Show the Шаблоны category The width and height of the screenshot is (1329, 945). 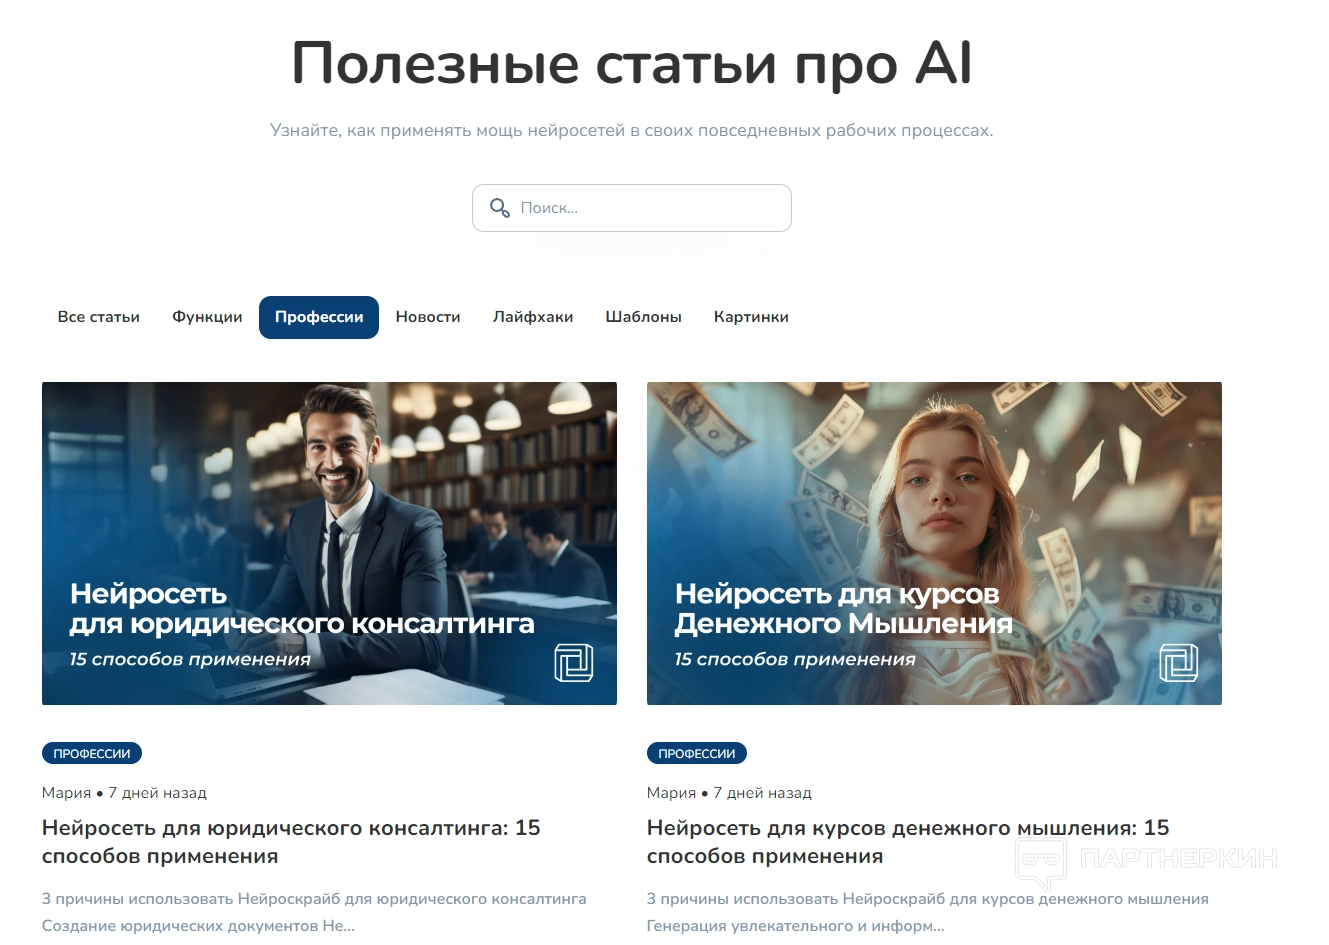tap(643, 317)
